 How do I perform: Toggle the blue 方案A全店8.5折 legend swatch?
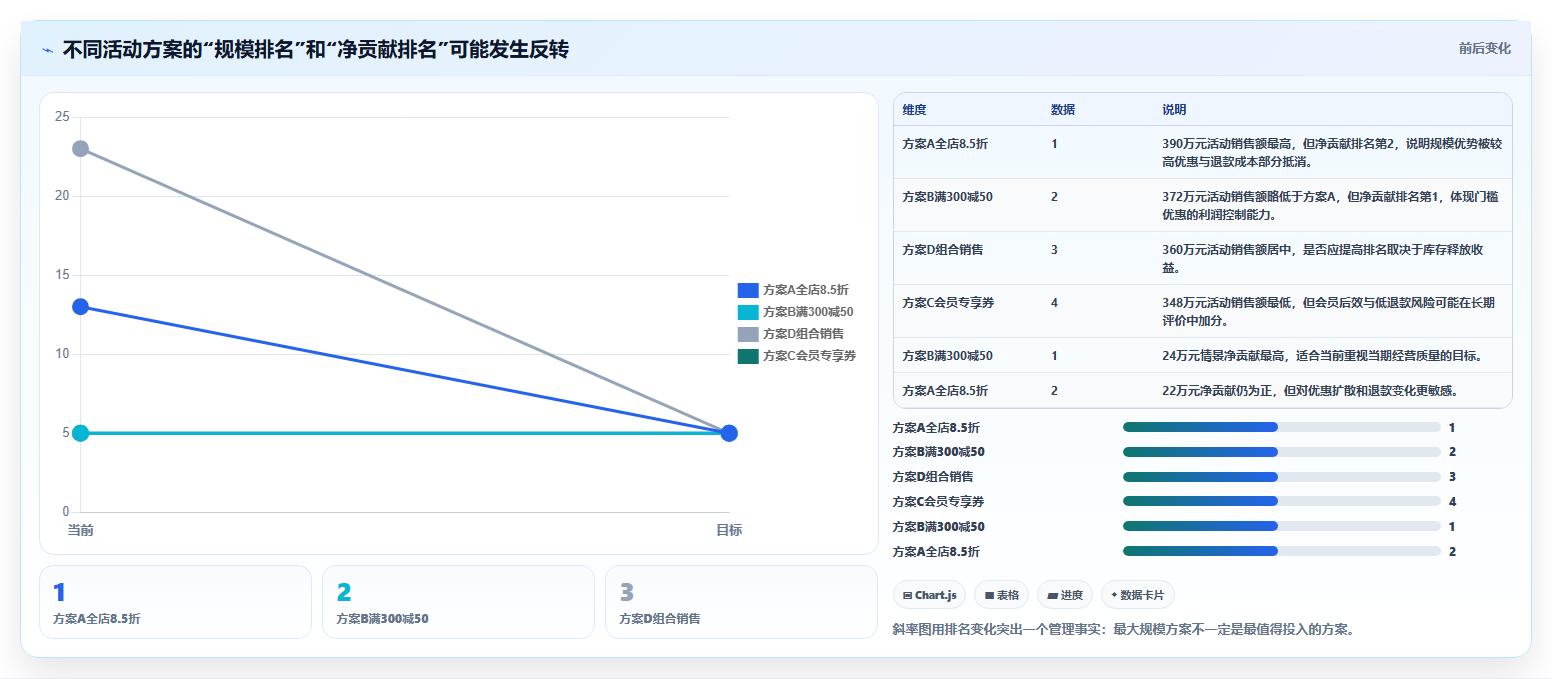coord(748,290)
